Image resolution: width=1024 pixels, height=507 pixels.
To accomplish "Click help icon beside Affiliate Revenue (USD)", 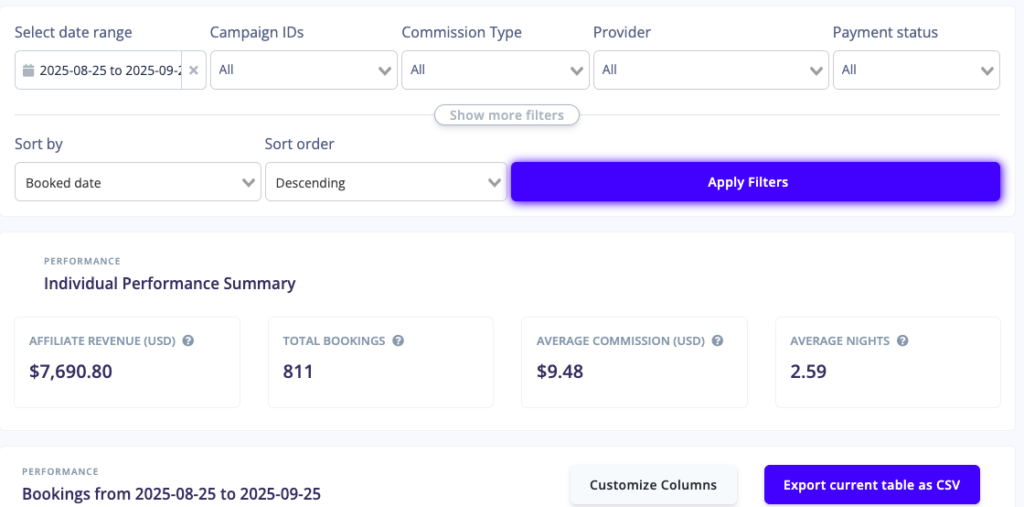I will pyautogui.click(x=188, y=341).
